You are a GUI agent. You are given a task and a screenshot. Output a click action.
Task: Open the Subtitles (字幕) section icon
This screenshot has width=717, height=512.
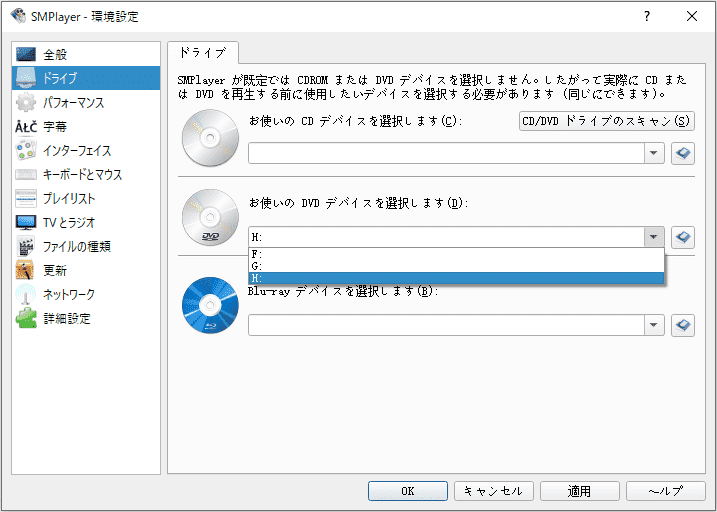[26, 126]
